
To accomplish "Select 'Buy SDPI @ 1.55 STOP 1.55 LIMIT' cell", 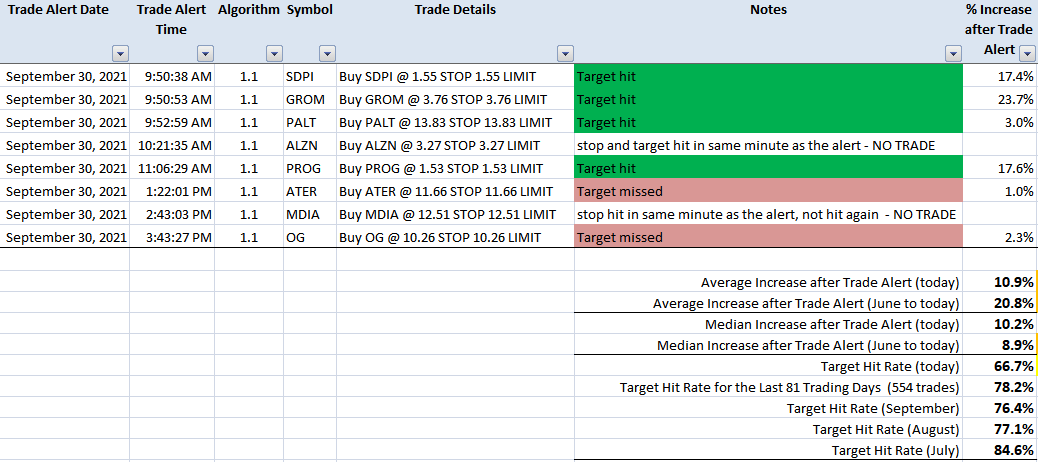I will pos(455,76).
